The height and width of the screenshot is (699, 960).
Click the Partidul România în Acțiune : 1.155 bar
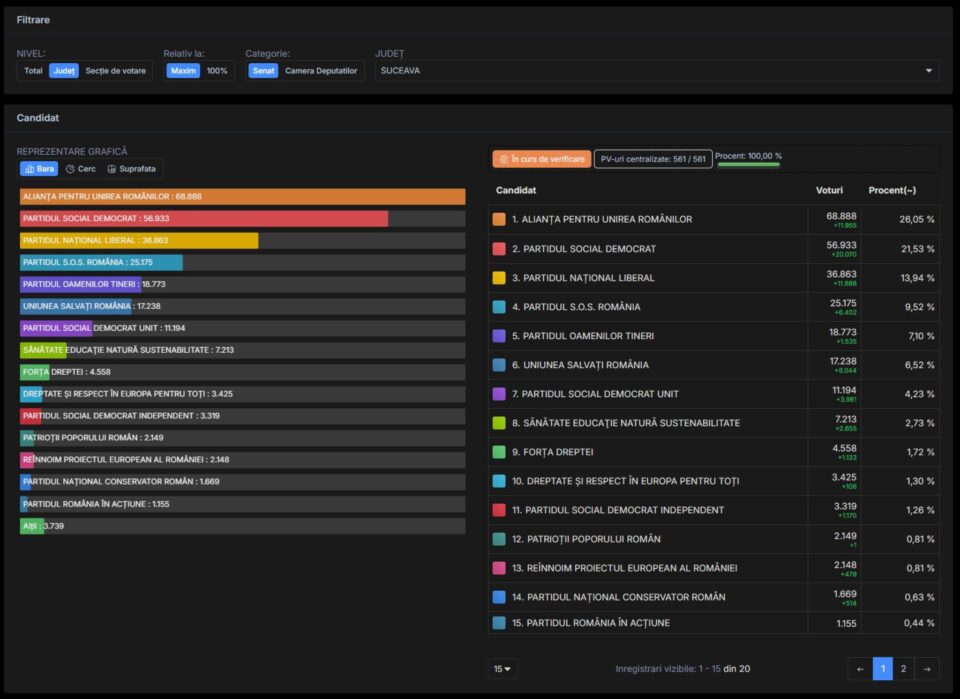(x=24, y=504)
